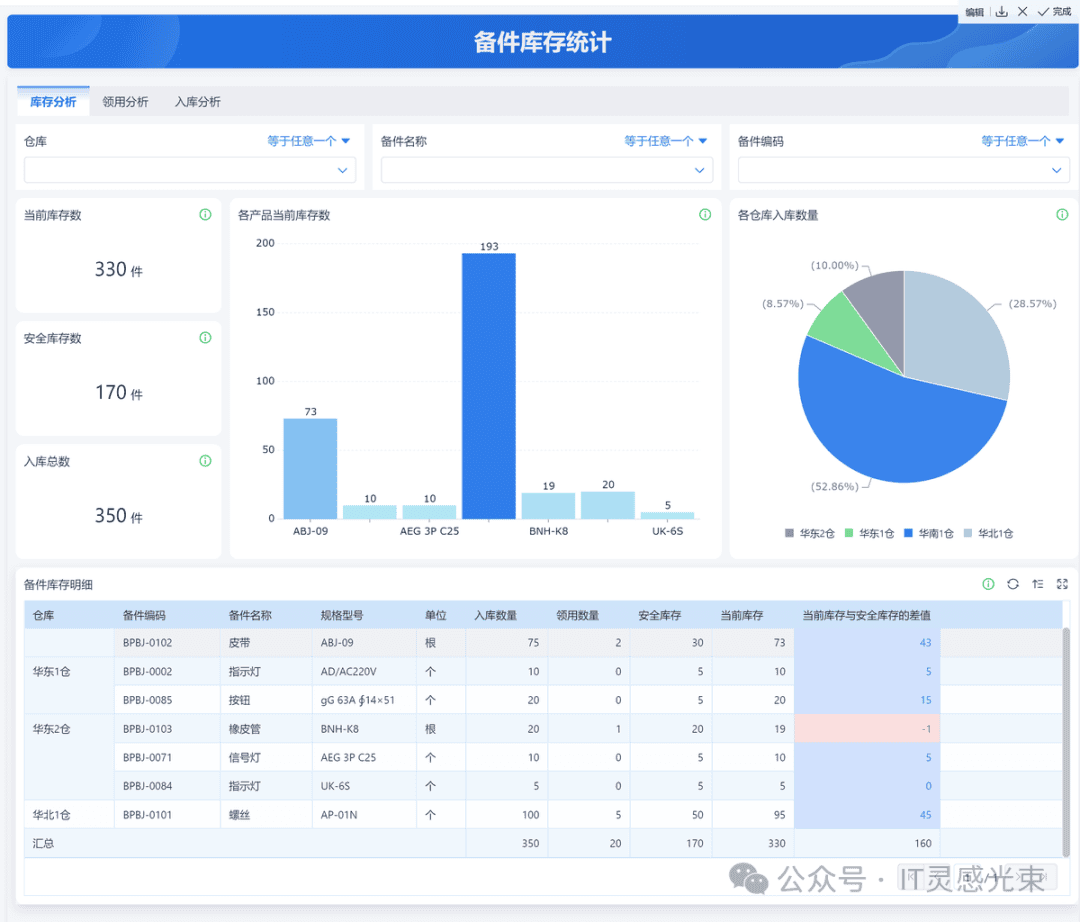Click the red -1 difference cell

867,729
